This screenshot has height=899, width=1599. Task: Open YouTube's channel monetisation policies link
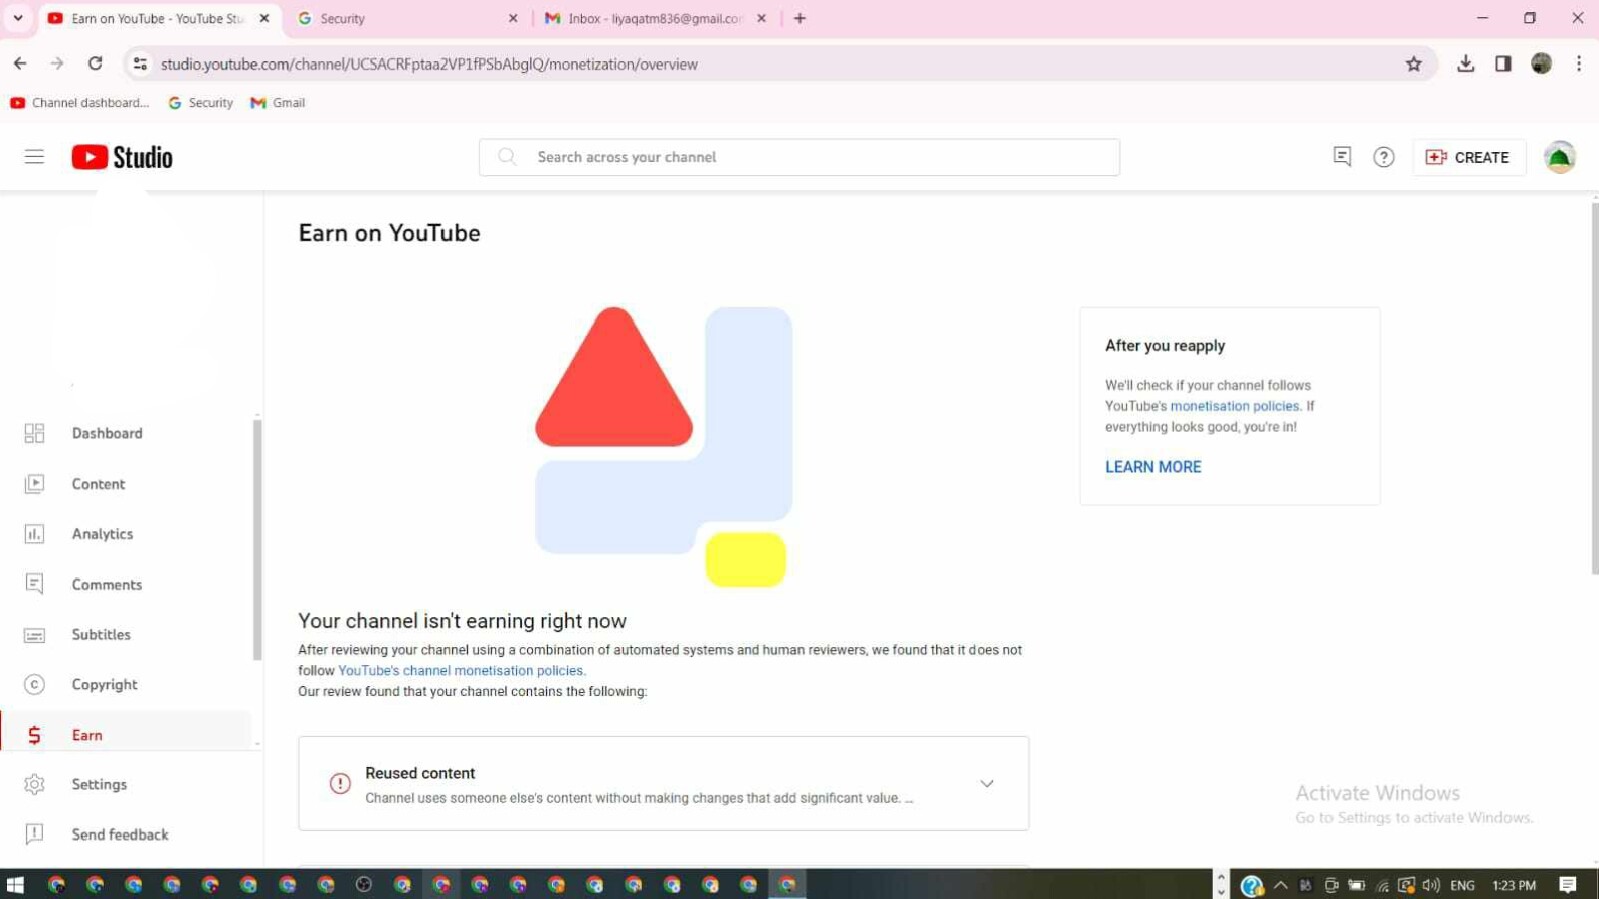coord(460,671)
